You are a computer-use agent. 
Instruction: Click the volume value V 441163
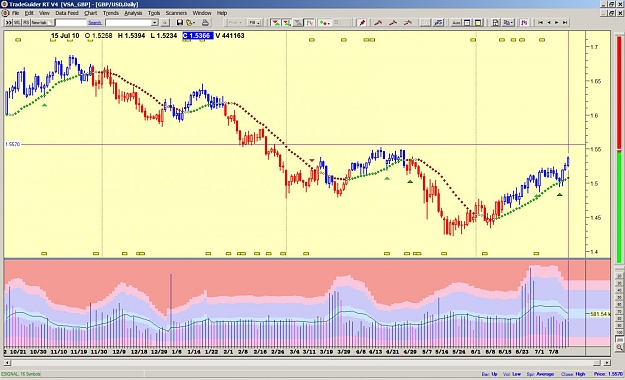[230, 35]
